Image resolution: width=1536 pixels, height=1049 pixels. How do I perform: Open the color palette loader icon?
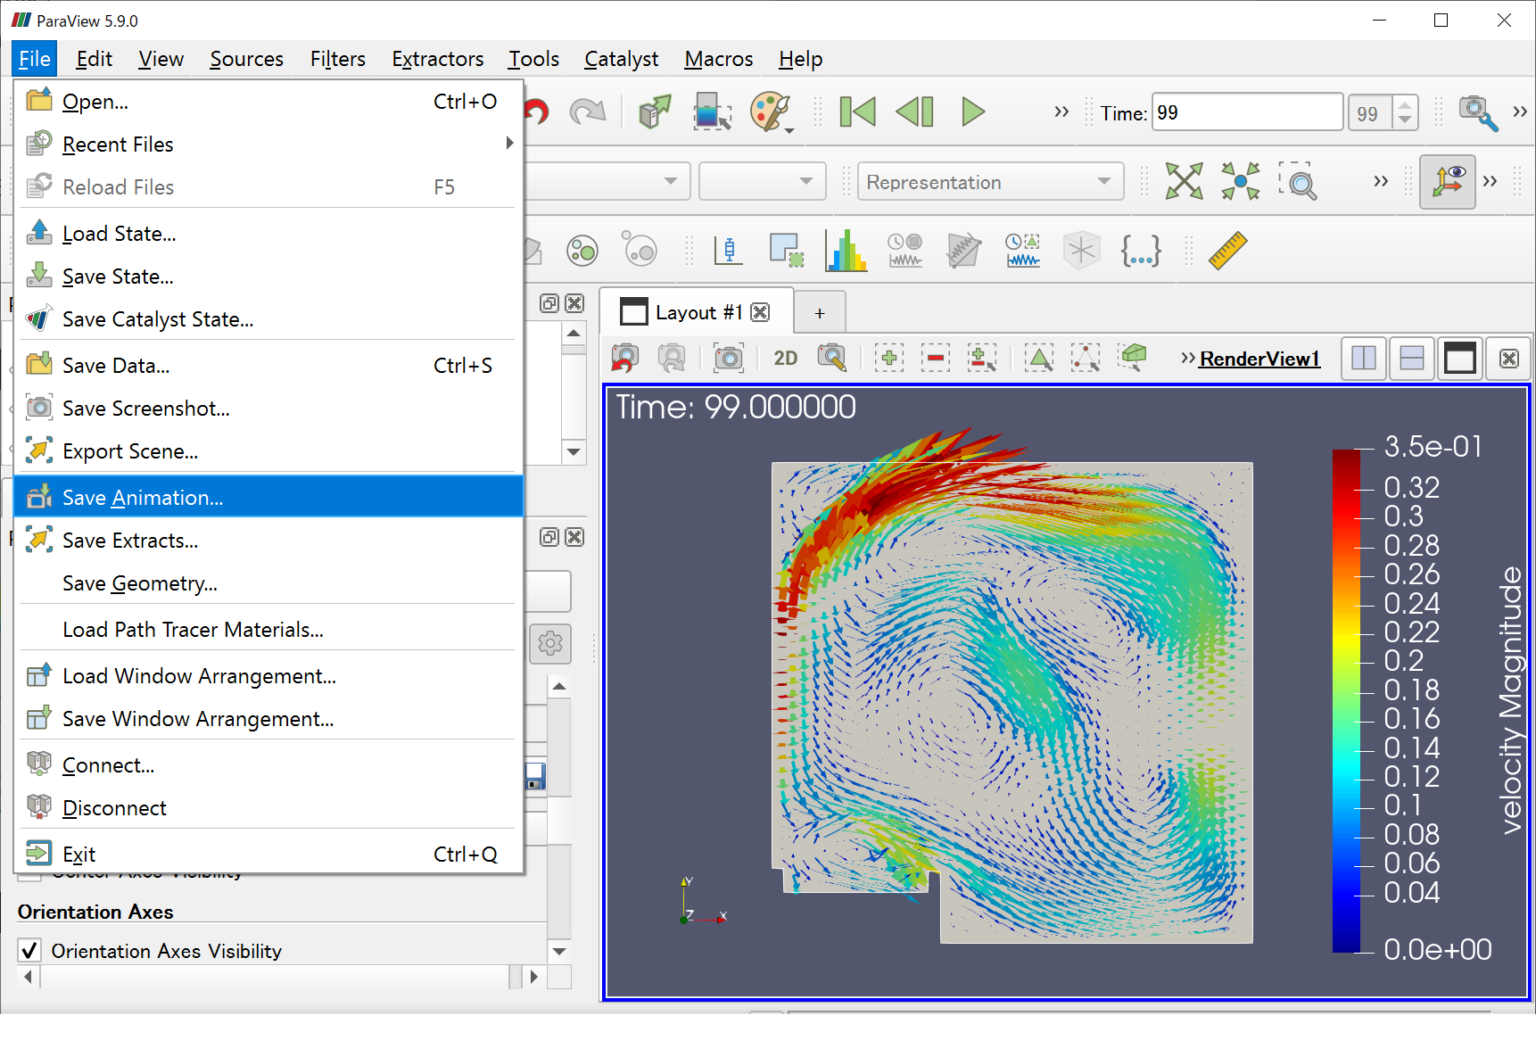click(771, 112)
